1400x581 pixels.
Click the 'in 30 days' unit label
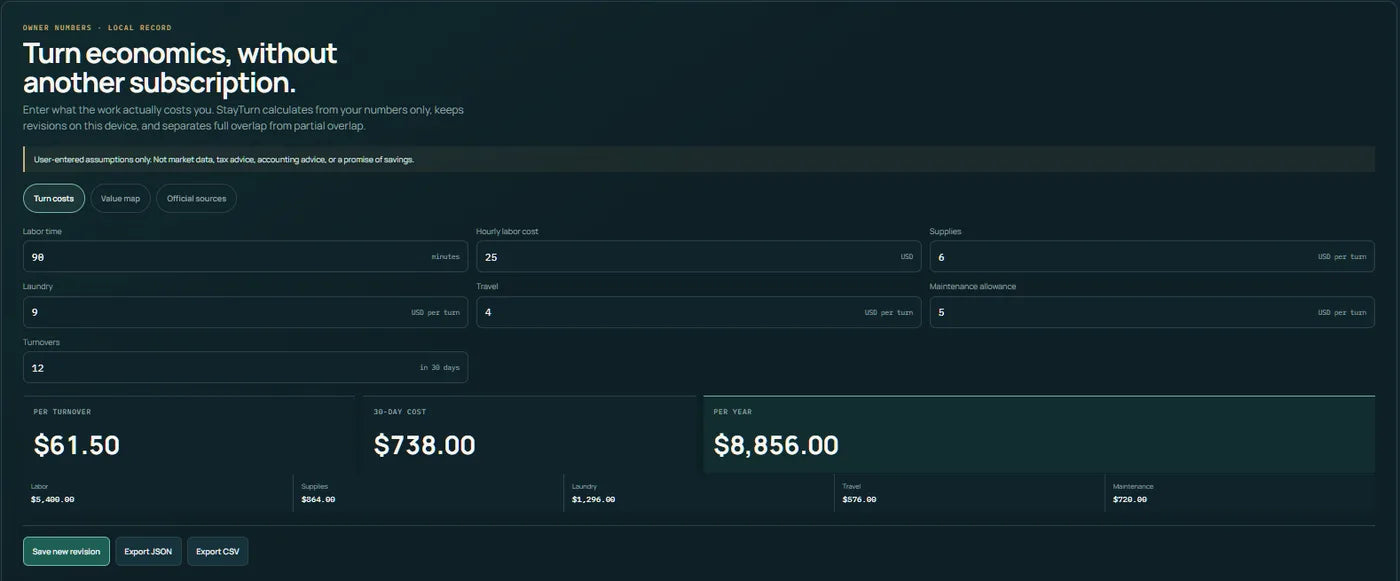click(x=440, y=368)
